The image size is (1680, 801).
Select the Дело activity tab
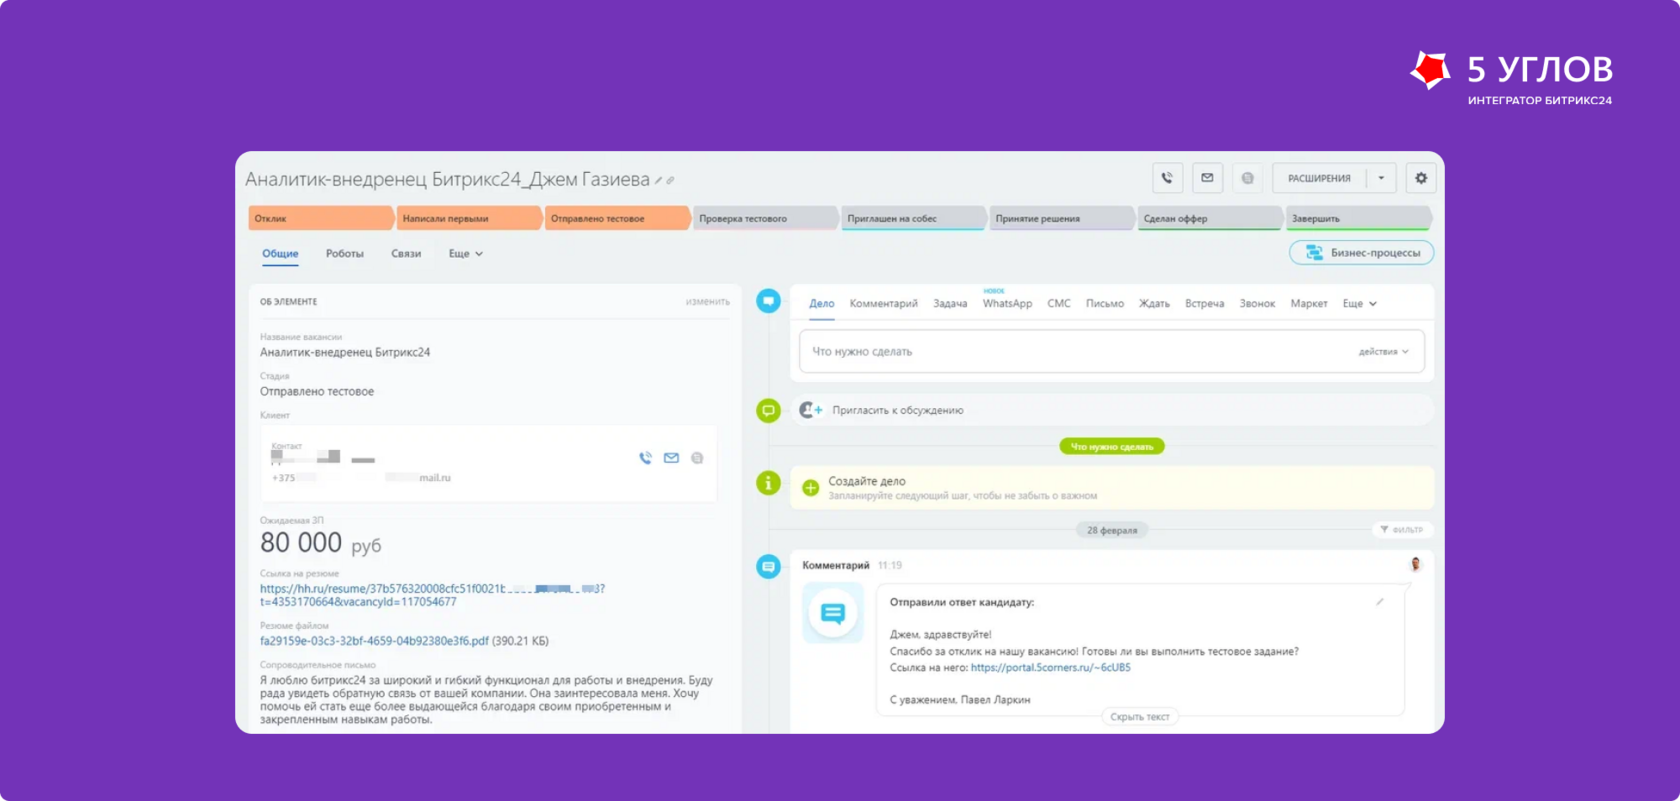pyautogui.click(x=822, y=304)
